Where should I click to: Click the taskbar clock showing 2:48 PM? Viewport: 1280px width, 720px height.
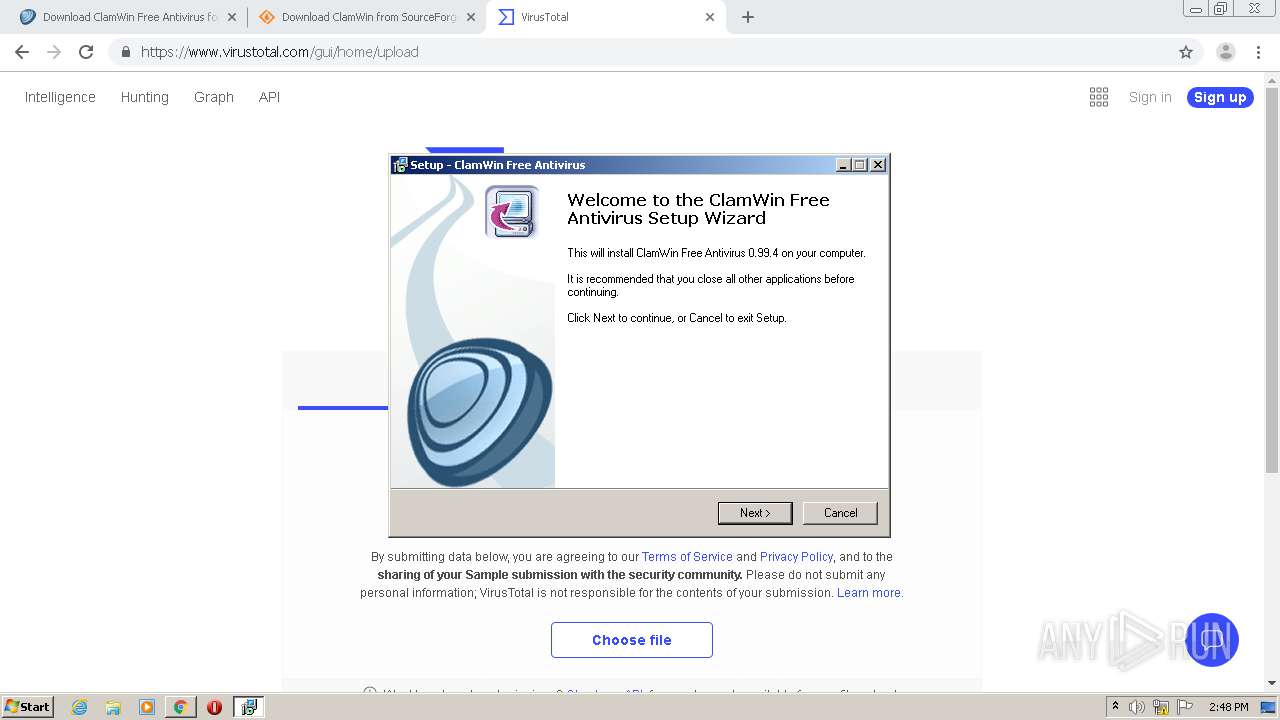[x=1228, y=707]
